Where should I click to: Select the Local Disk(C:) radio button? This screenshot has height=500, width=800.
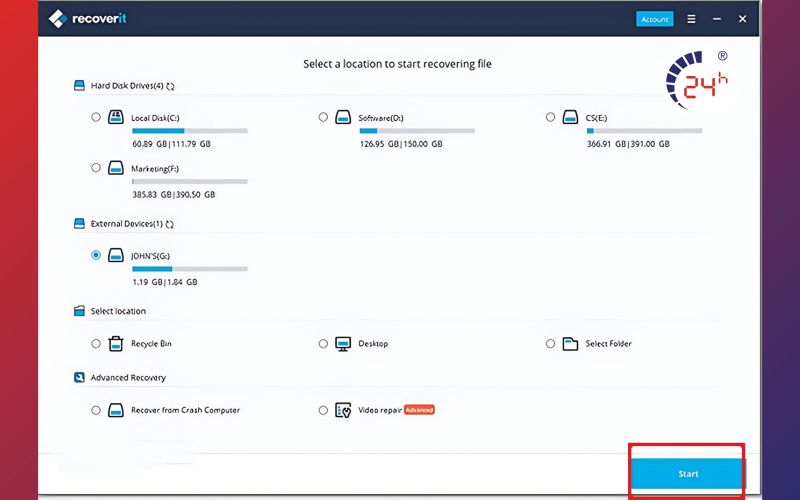[96, 117]
